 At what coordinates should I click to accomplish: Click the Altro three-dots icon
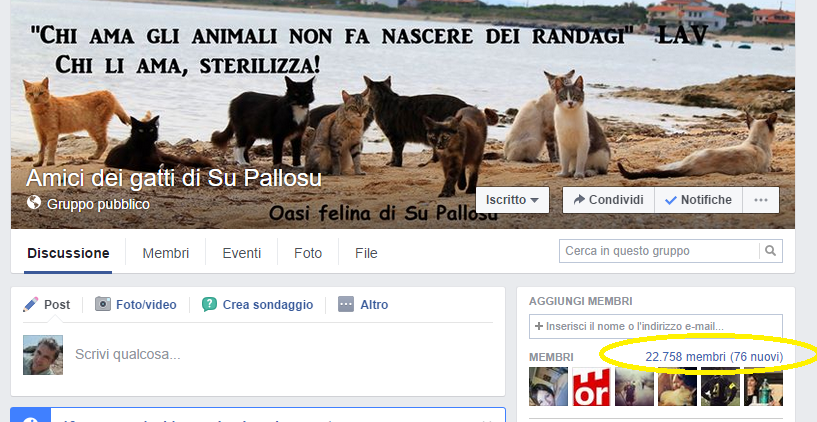(x=346, y=304)
